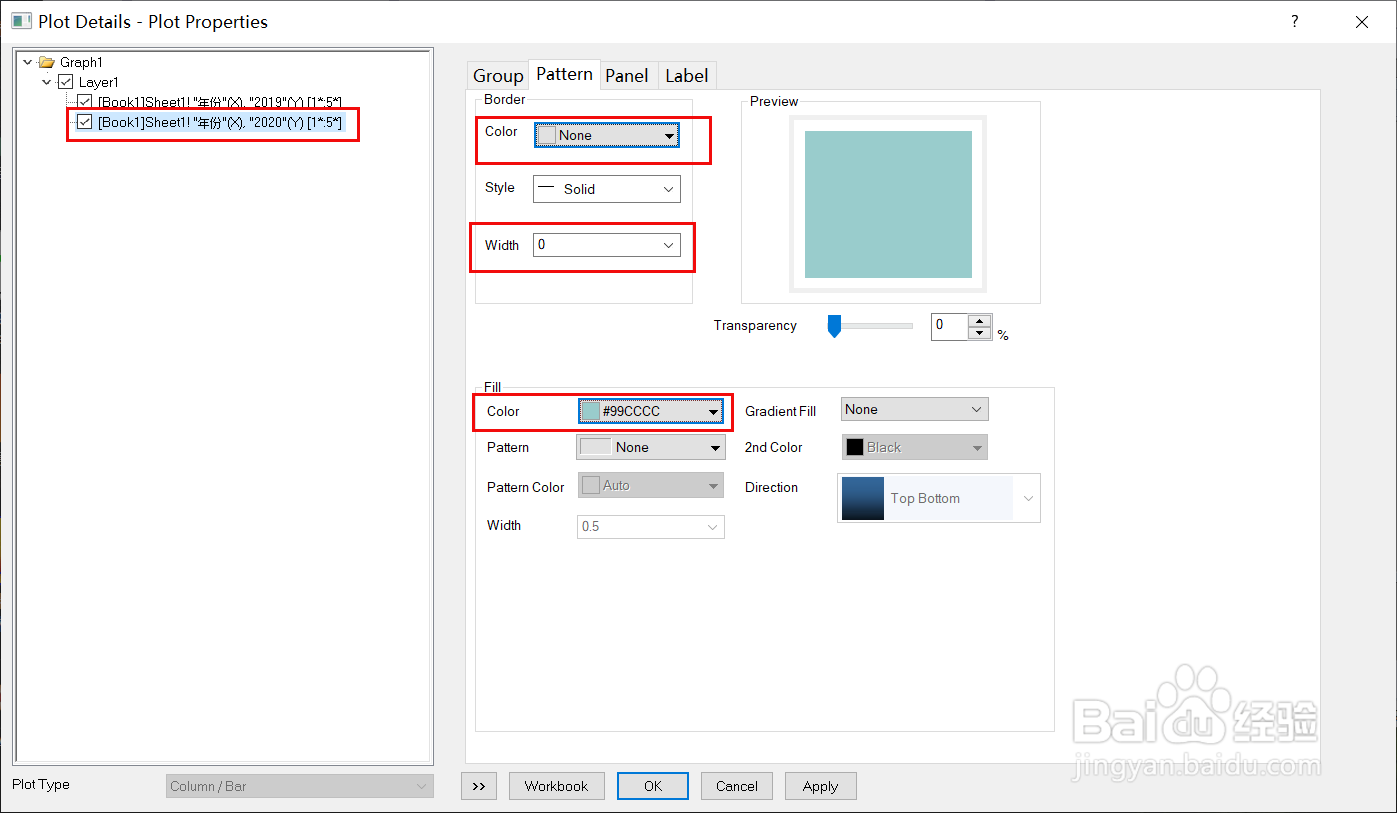Open the Border Color dropdown

click(607, 135)
